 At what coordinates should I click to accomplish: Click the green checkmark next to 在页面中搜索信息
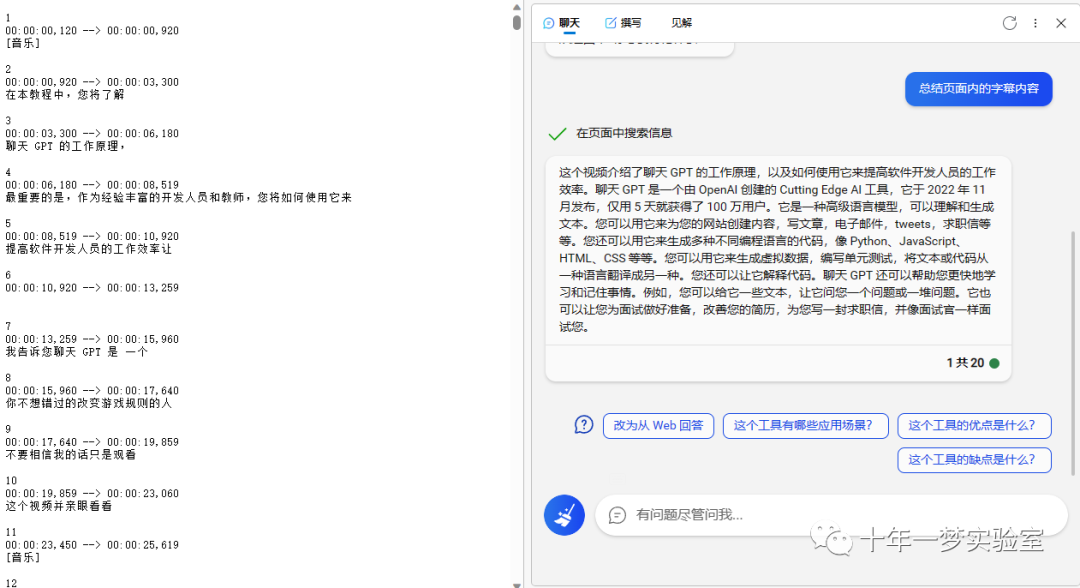(x=557, y=134)
